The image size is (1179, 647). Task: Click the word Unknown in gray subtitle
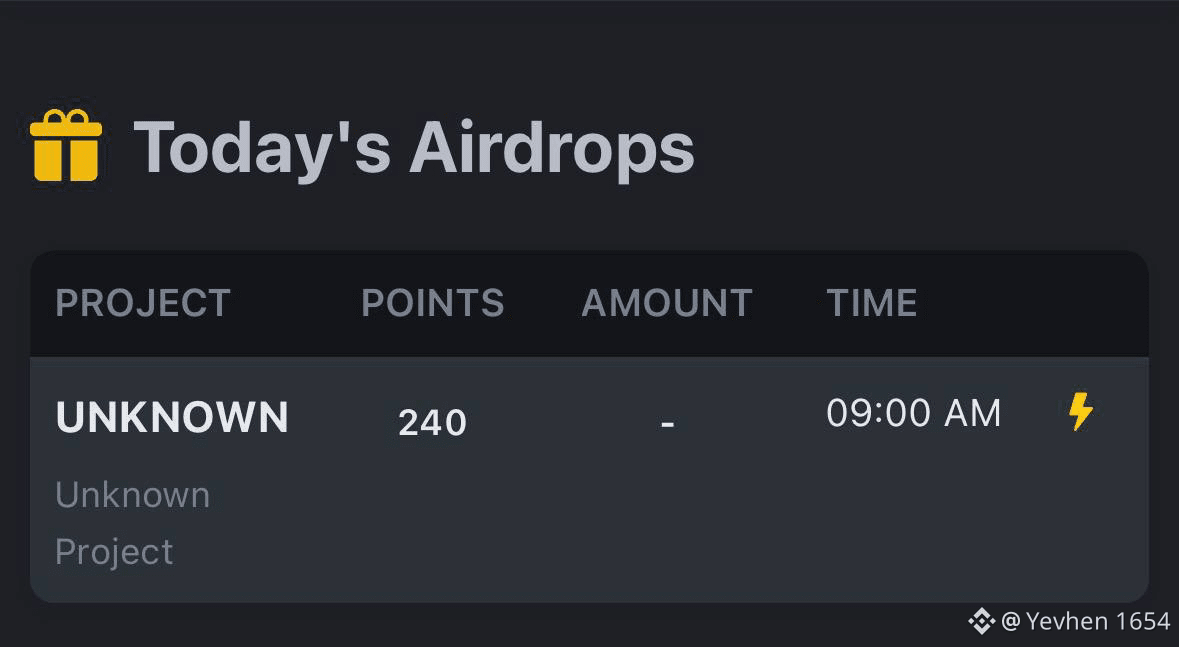point(132,495)
